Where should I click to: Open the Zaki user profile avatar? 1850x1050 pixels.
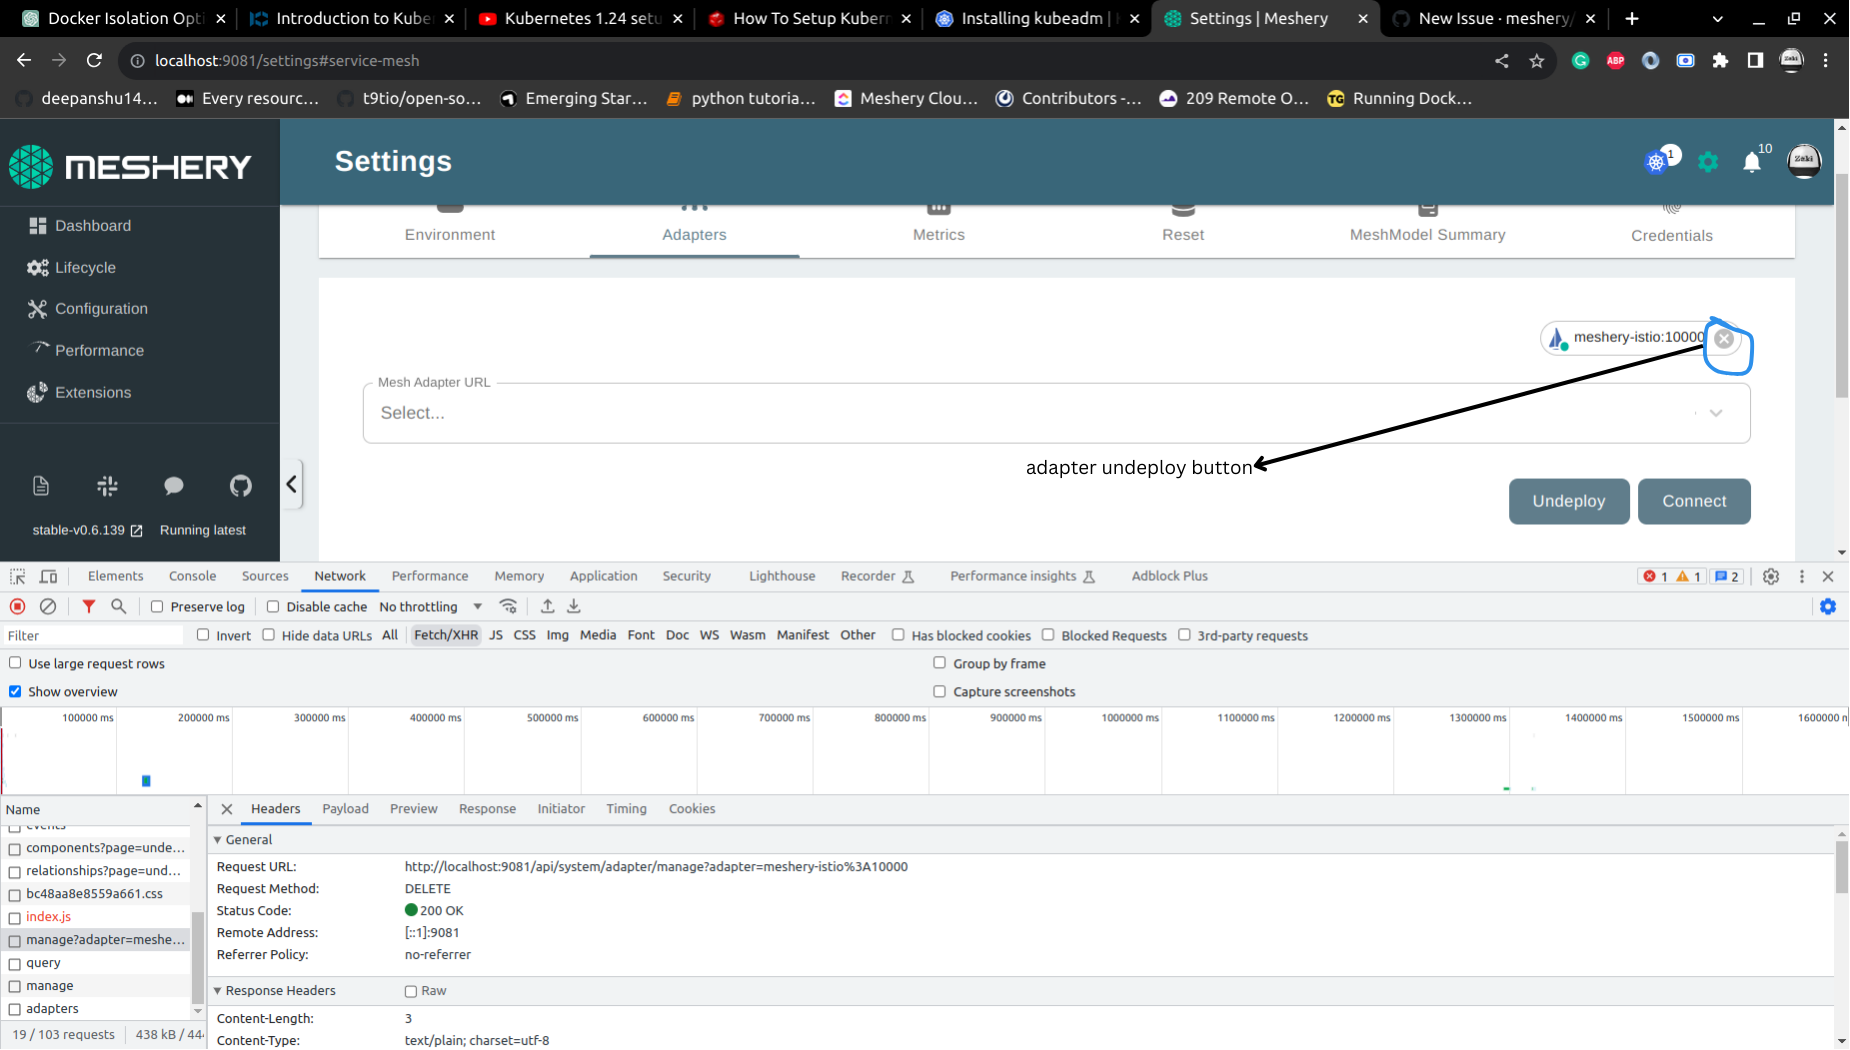1803,161
